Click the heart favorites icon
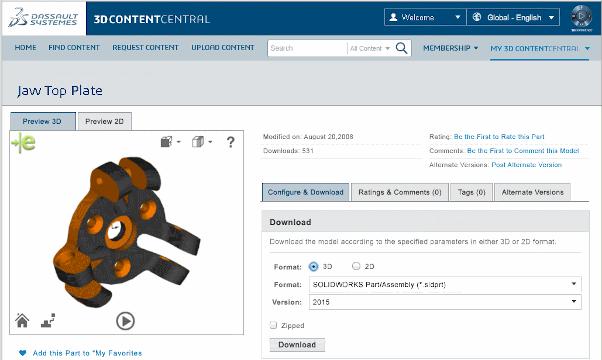This screenshot has height=360, width=602. coord(23,353)
